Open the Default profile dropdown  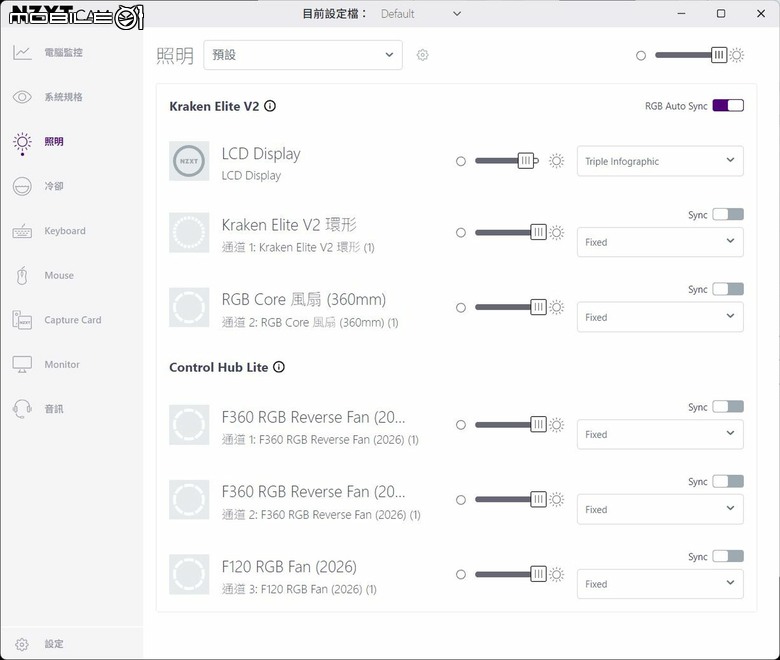pyautogui.click(x=420, y=14)
